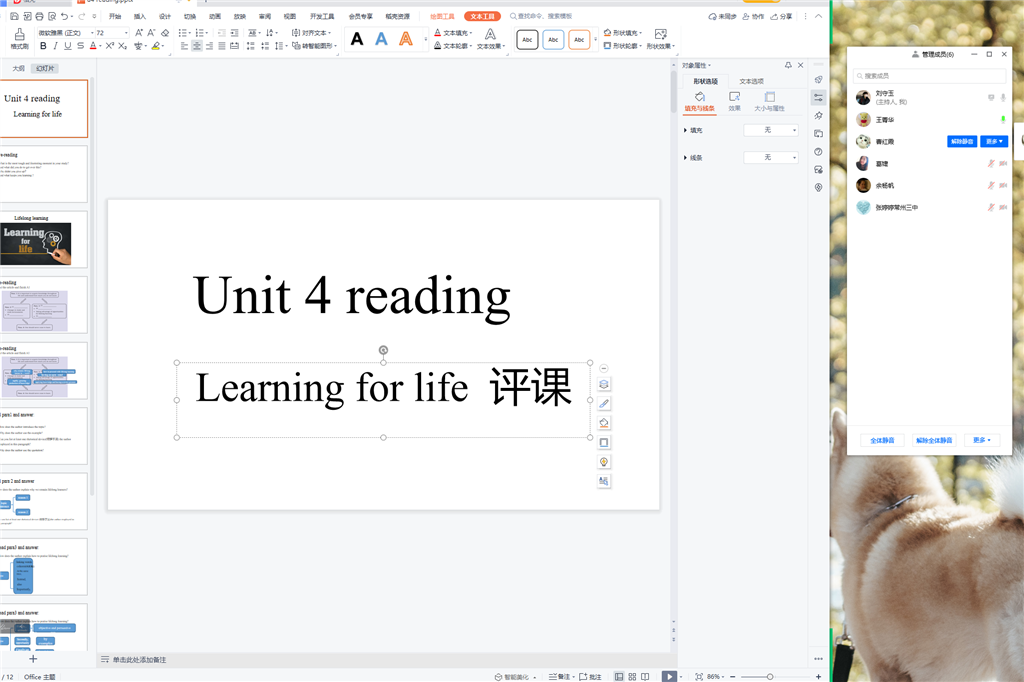Add a new slide with the plus icon
Image resolution: width=1024 pixels, height=682 pixels.
pos(33,659)
